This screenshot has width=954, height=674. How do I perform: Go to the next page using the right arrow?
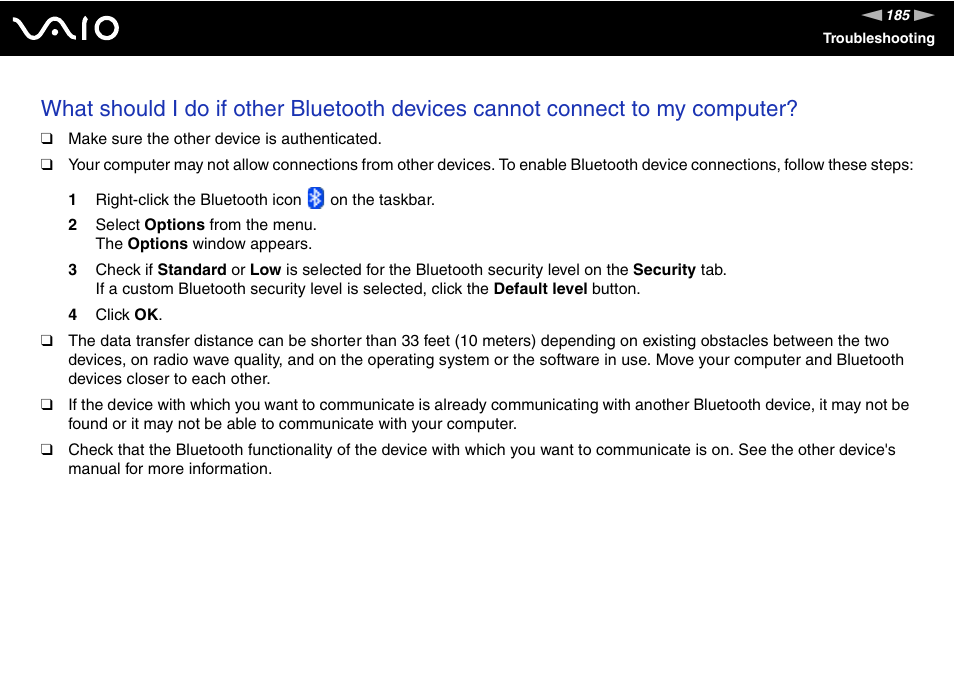click(x=924, y=15)
